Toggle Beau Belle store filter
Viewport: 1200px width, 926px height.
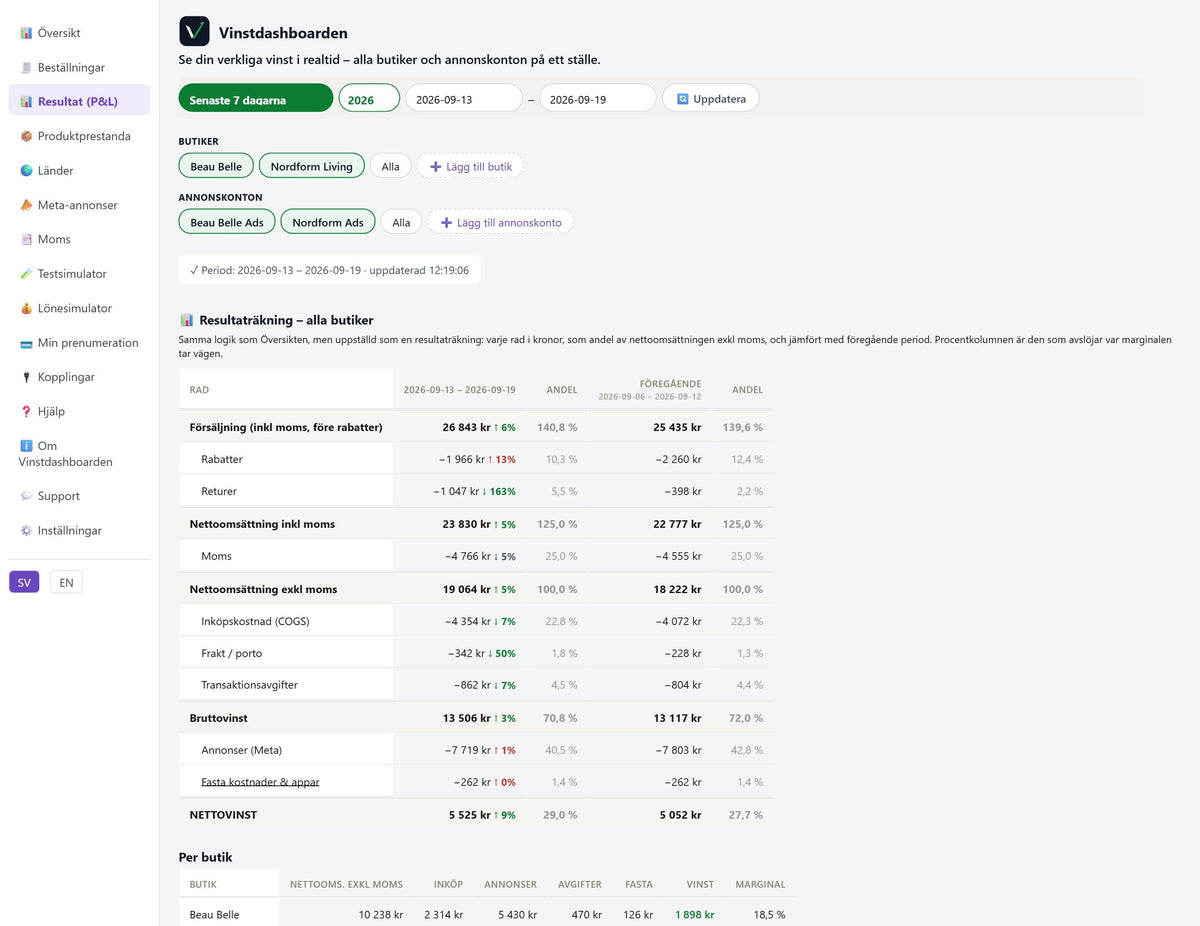216,166
